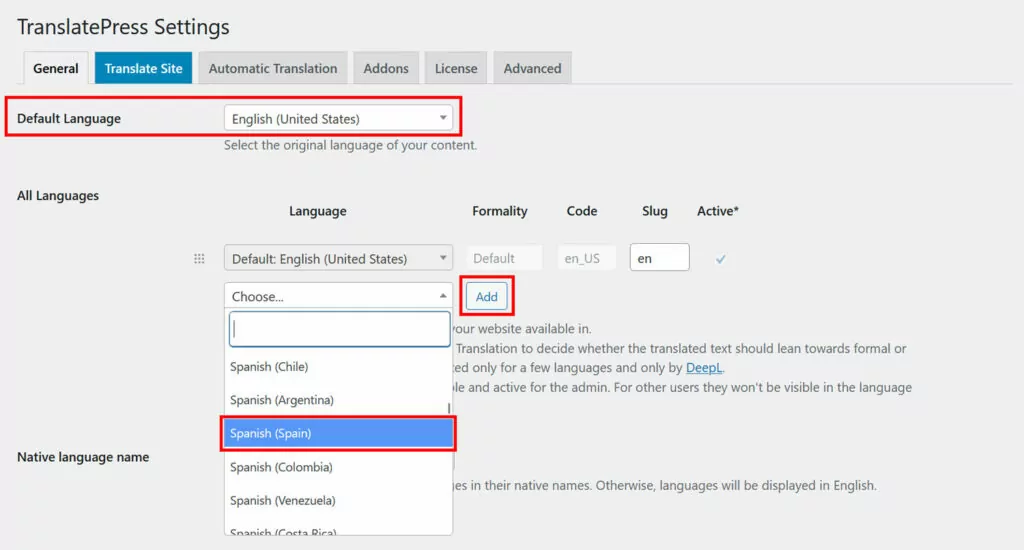Click the Active* column header
The height and width of the screenshot is (550, 1024).
click(718, 211)
